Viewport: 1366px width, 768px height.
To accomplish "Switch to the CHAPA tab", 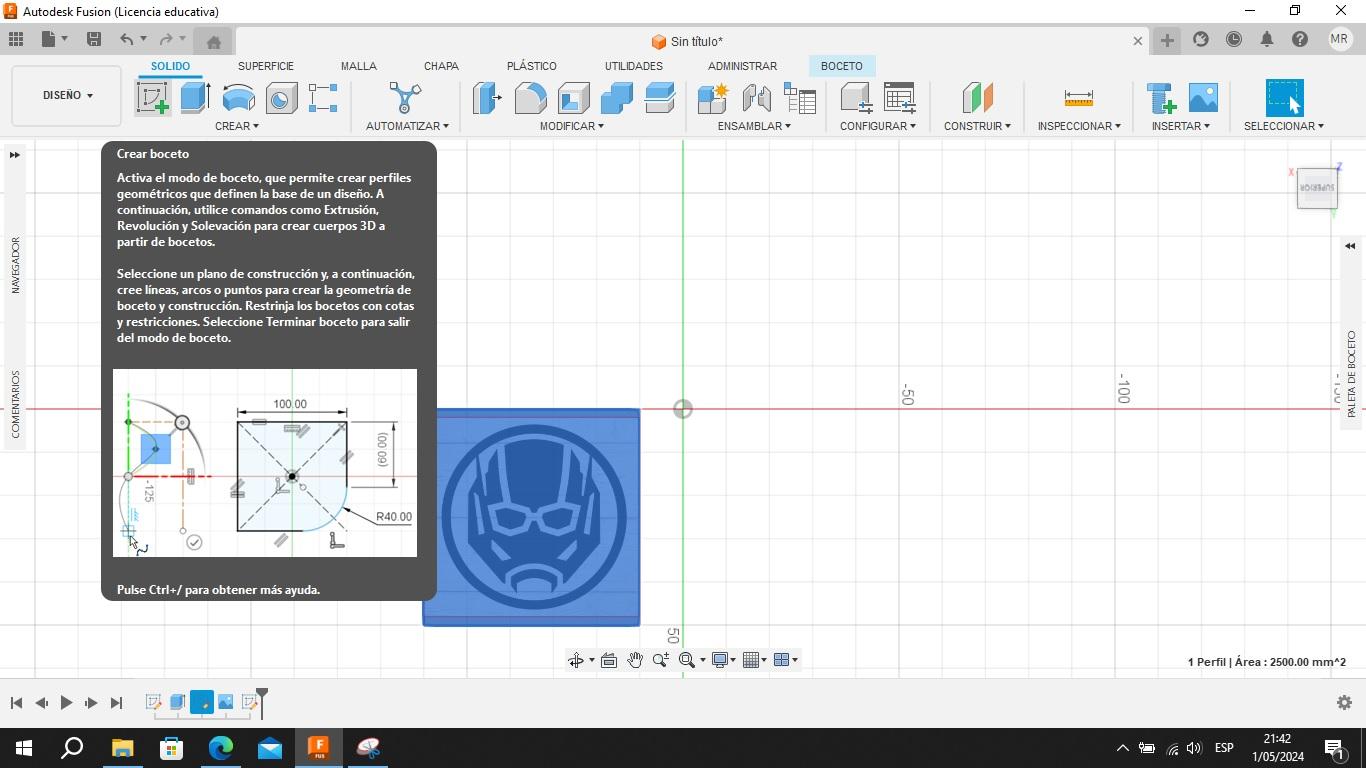I will pyautogui.click(x=441, y=66).
